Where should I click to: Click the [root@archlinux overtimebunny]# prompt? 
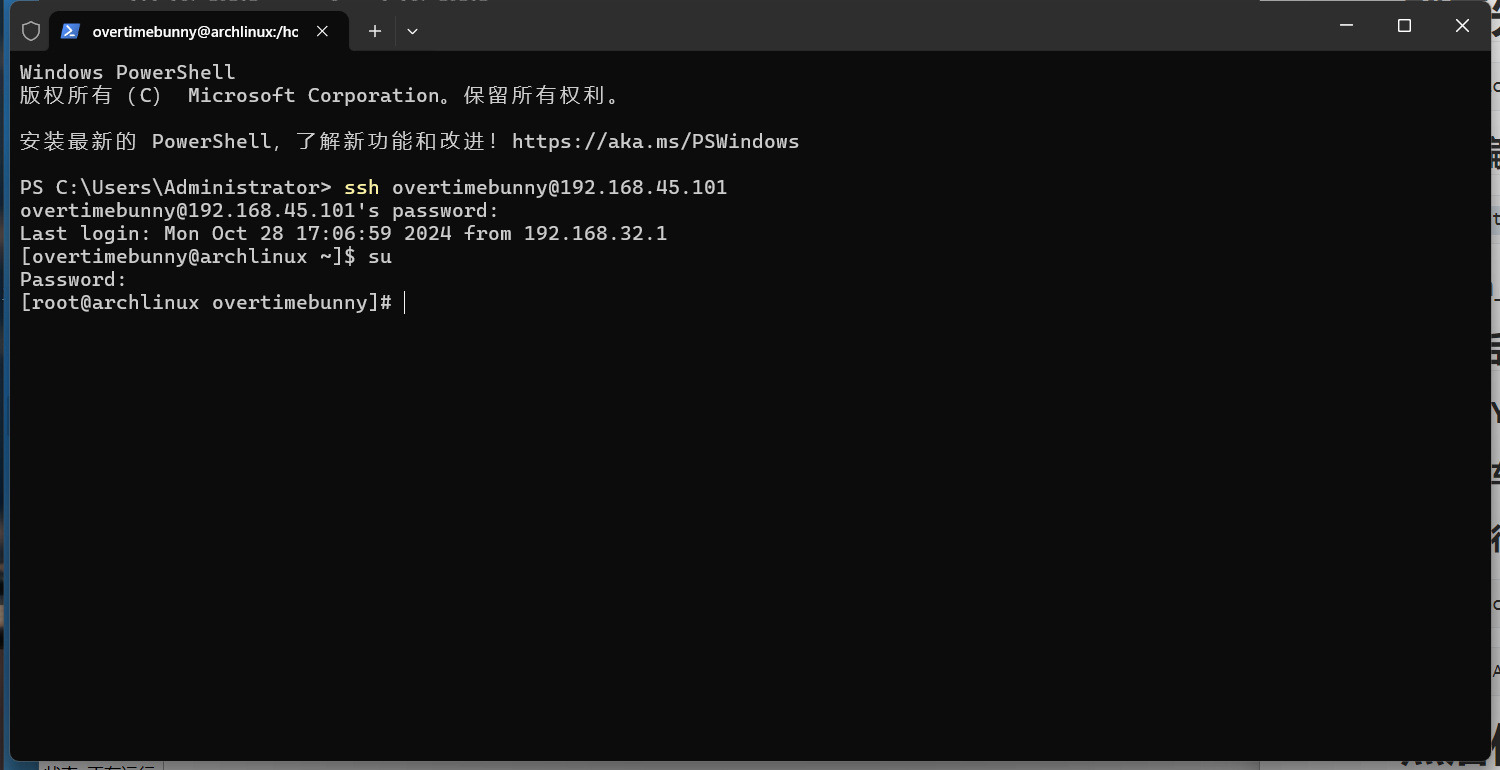point(205,303)
